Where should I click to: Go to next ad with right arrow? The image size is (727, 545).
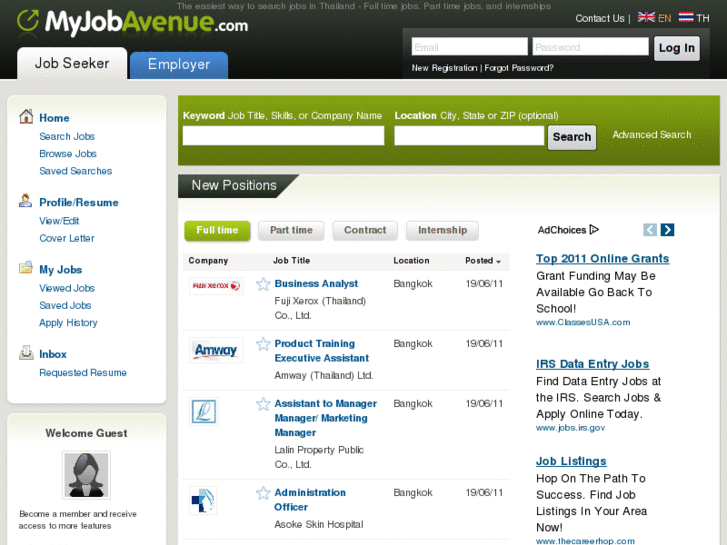coord(667,230)
